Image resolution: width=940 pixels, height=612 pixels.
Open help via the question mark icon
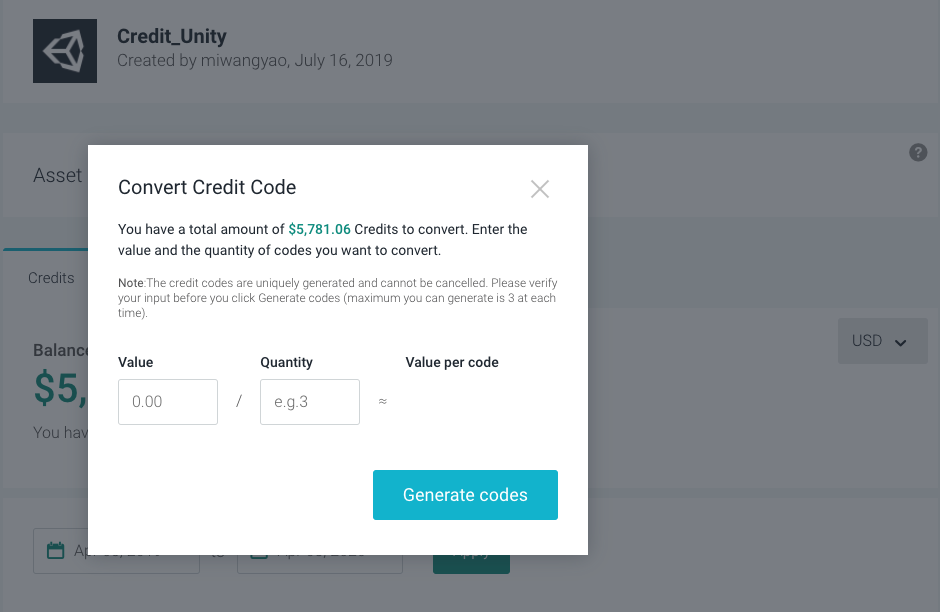point(918,152)
